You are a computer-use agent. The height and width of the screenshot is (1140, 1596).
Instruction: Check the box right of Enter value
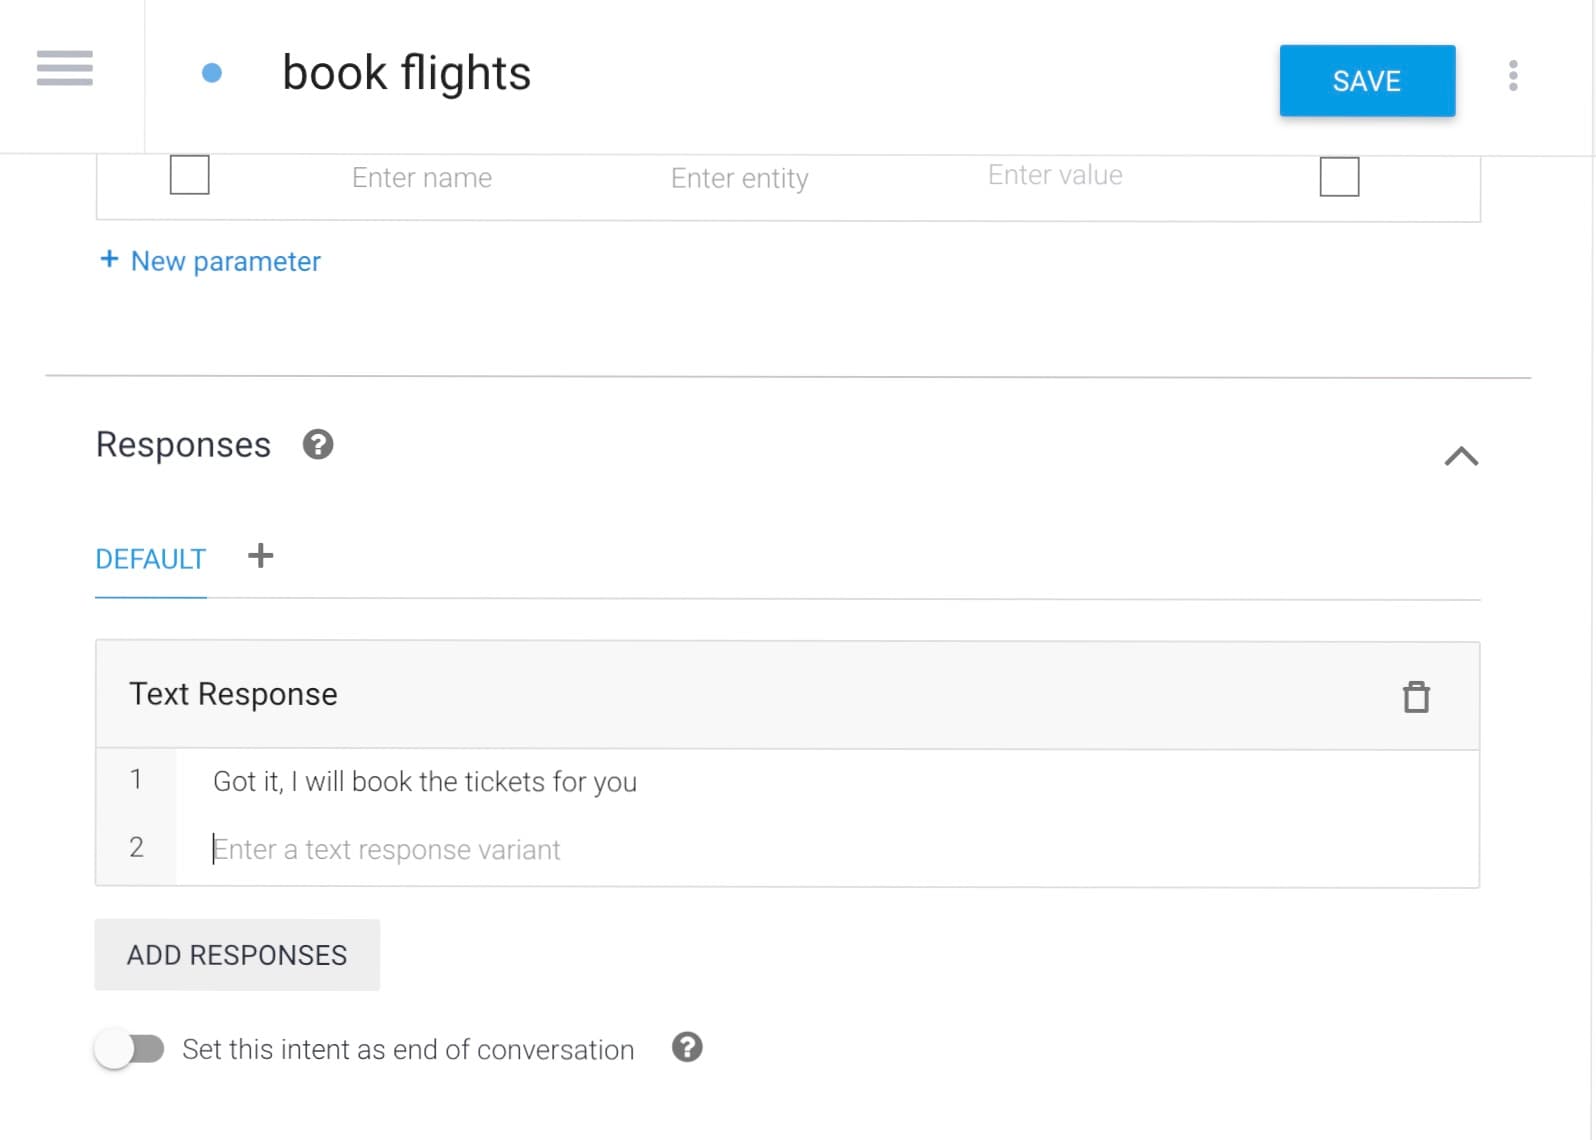click(1339, 177)
